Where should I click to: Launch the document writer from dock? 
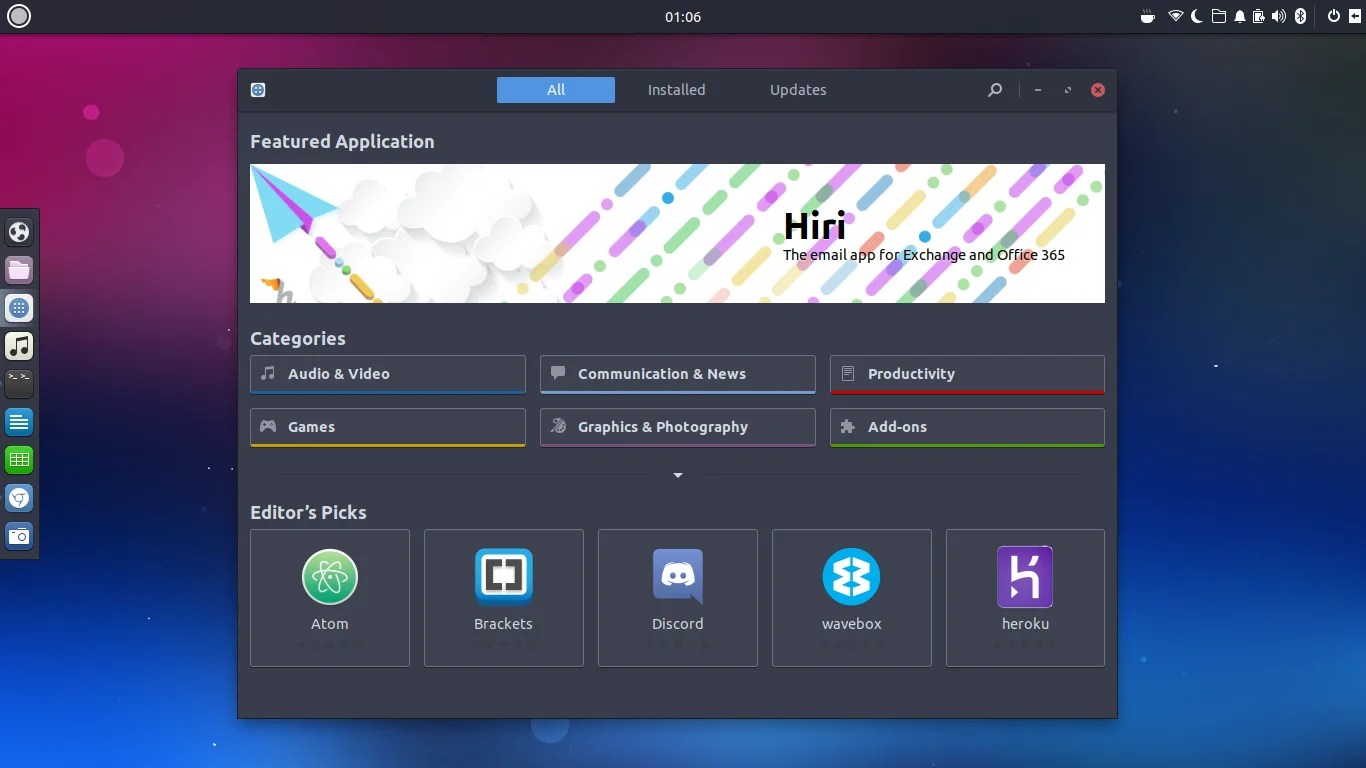coord(19,422)
